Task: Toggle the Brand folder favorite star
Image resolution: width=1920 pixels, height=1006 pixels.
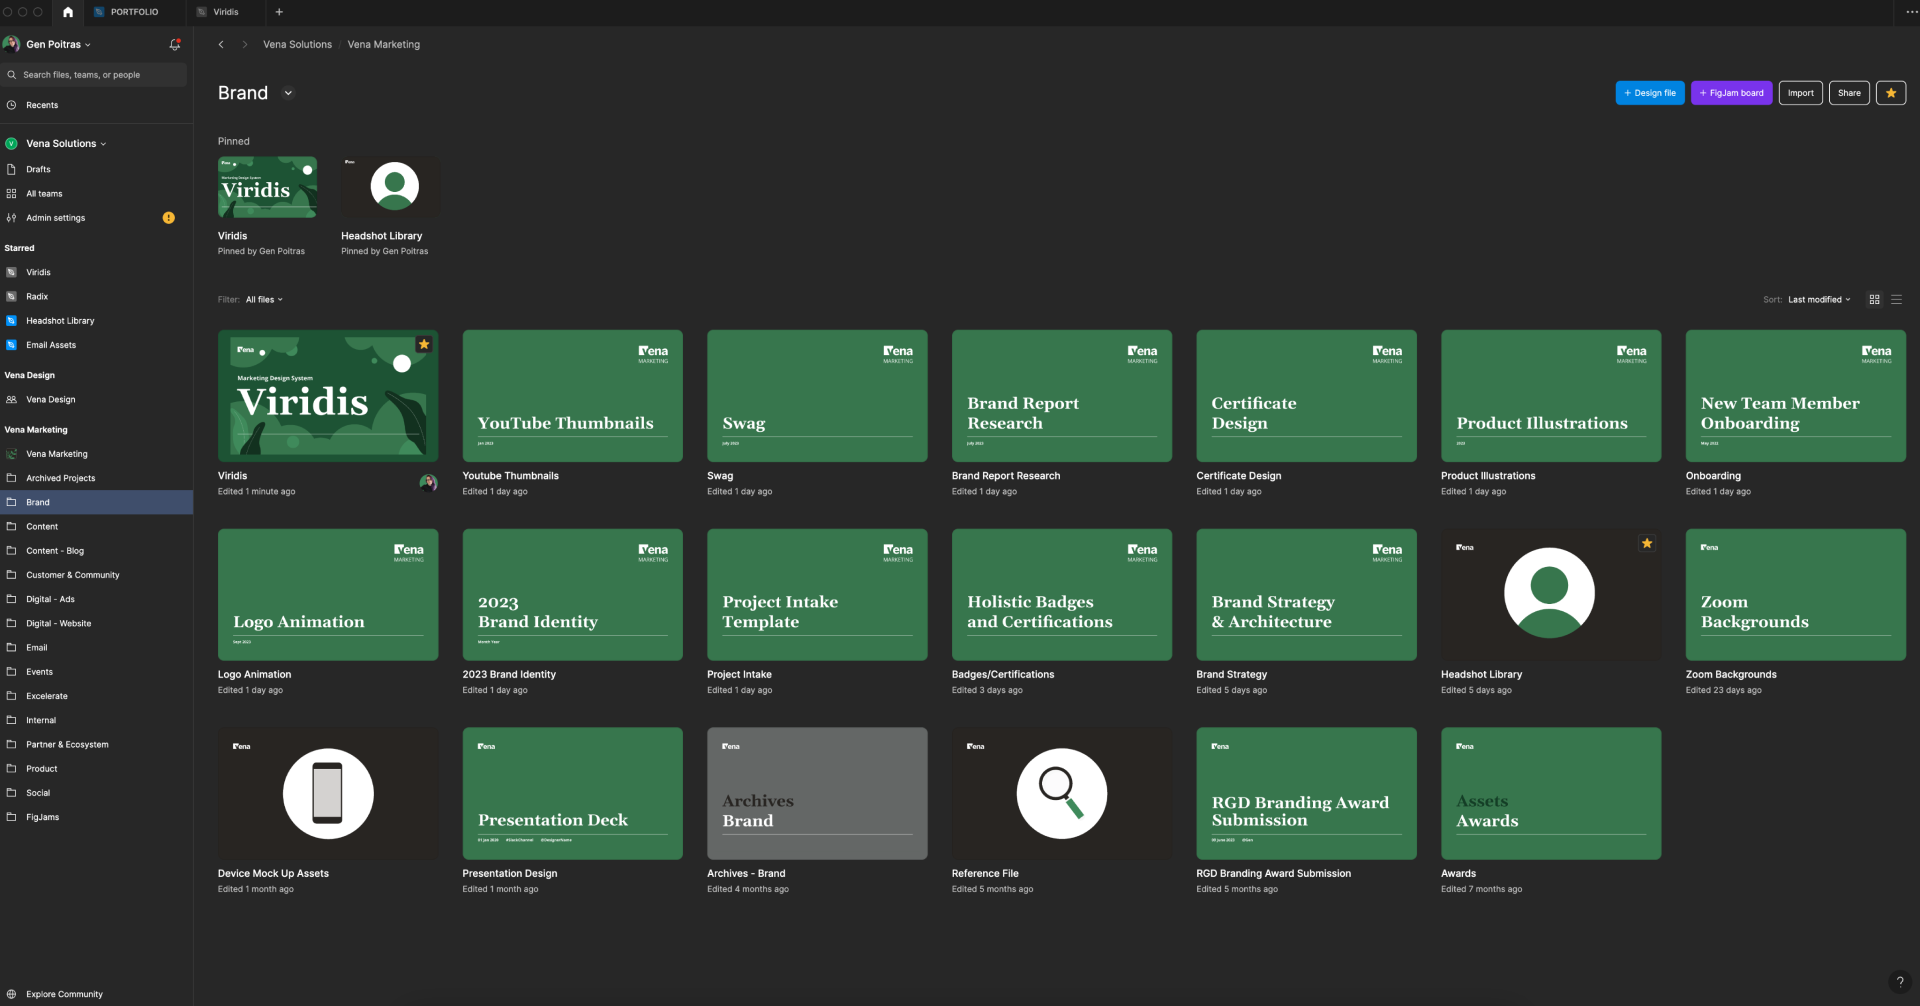Action: (x=1890, y=93)
